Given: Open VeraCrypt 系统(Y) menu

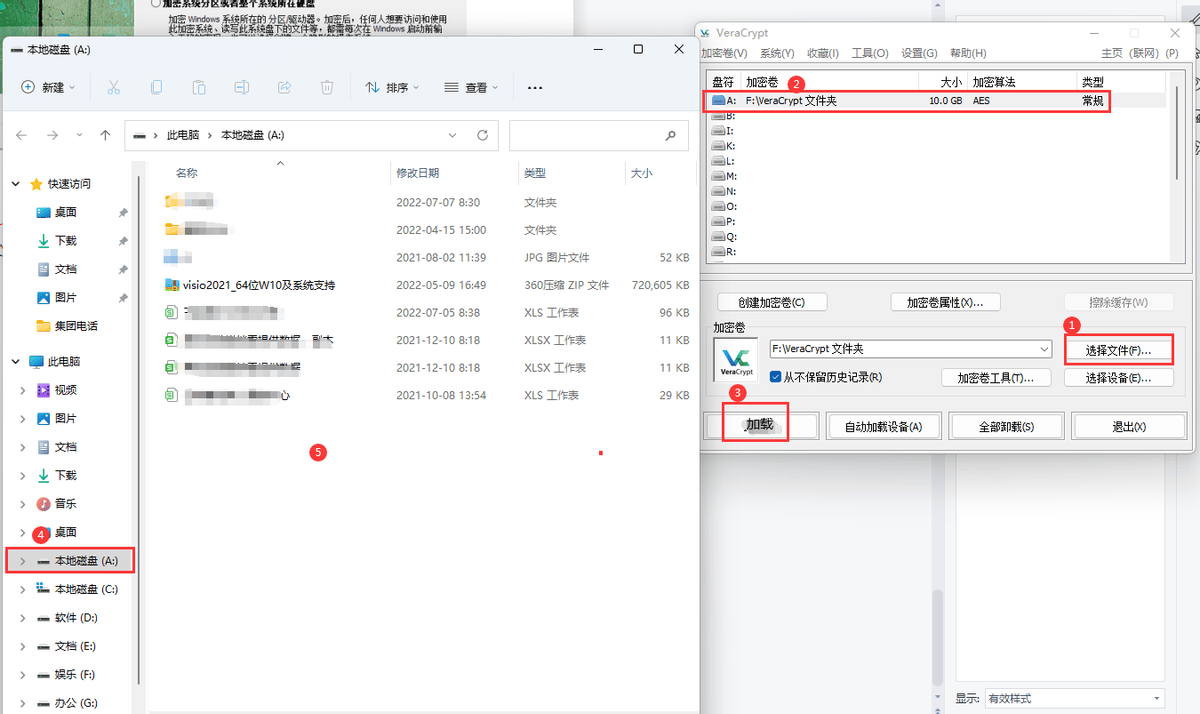Looking at the screenshot, I should click(777, 53).
